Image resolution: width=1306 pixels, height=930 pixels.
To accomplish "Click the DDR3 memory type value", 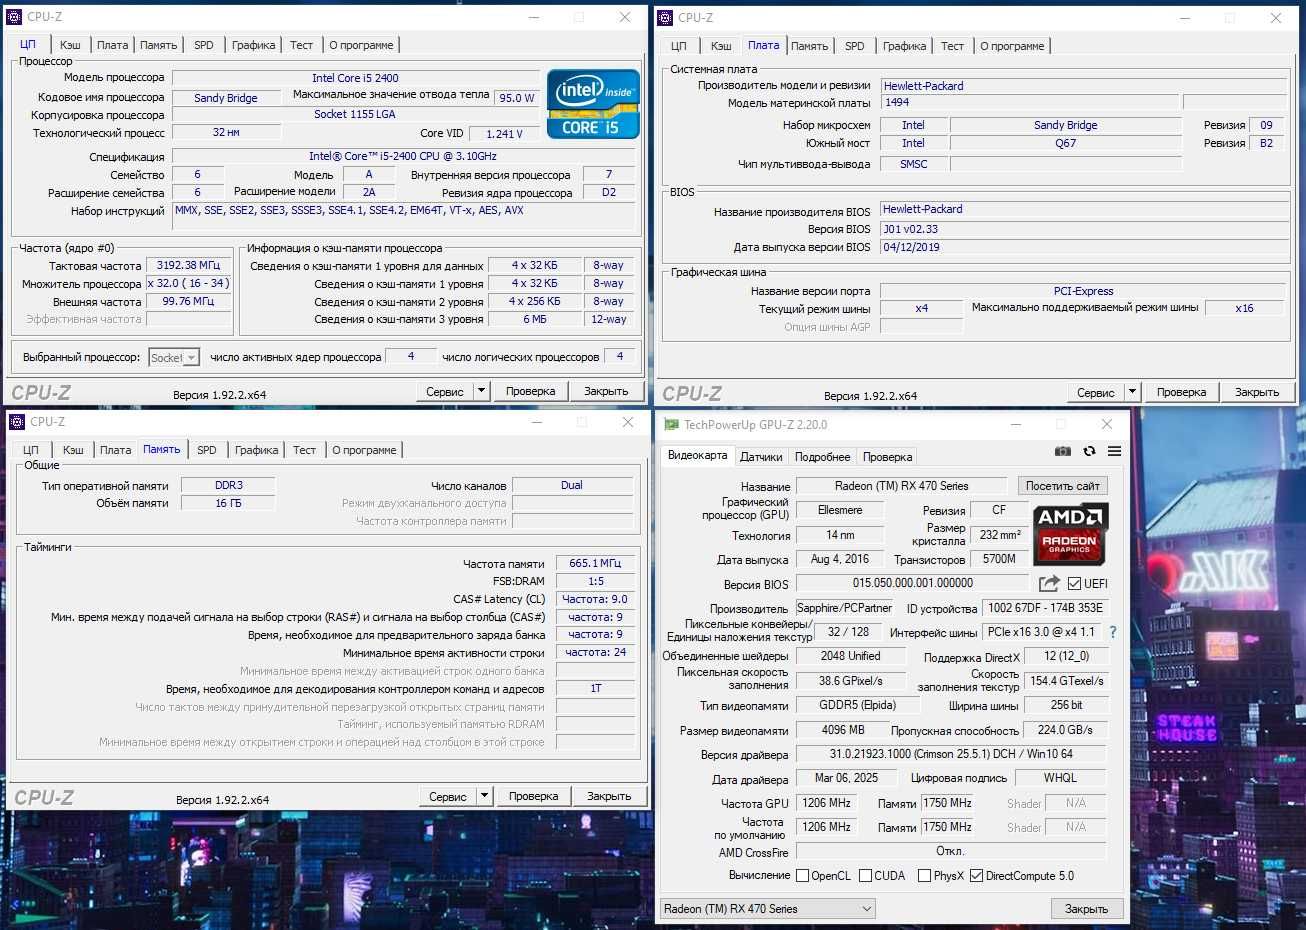I will tap(228, 485).
